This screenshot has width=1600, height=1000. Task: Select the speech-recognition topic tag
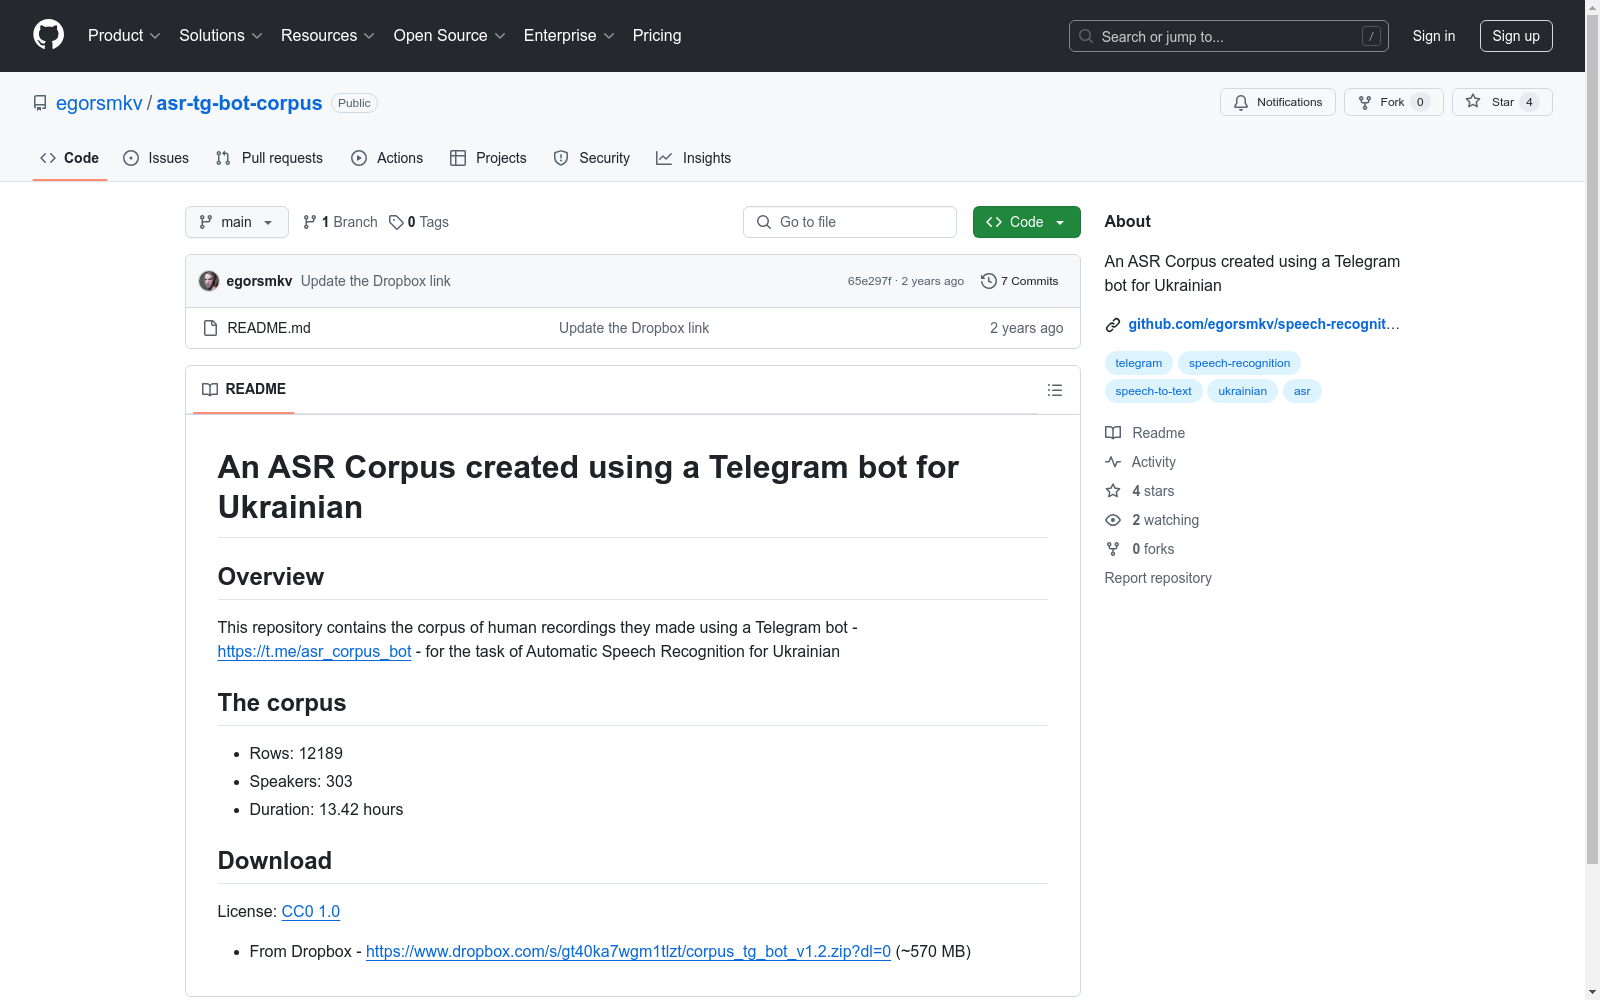[x=1239, y=363]
